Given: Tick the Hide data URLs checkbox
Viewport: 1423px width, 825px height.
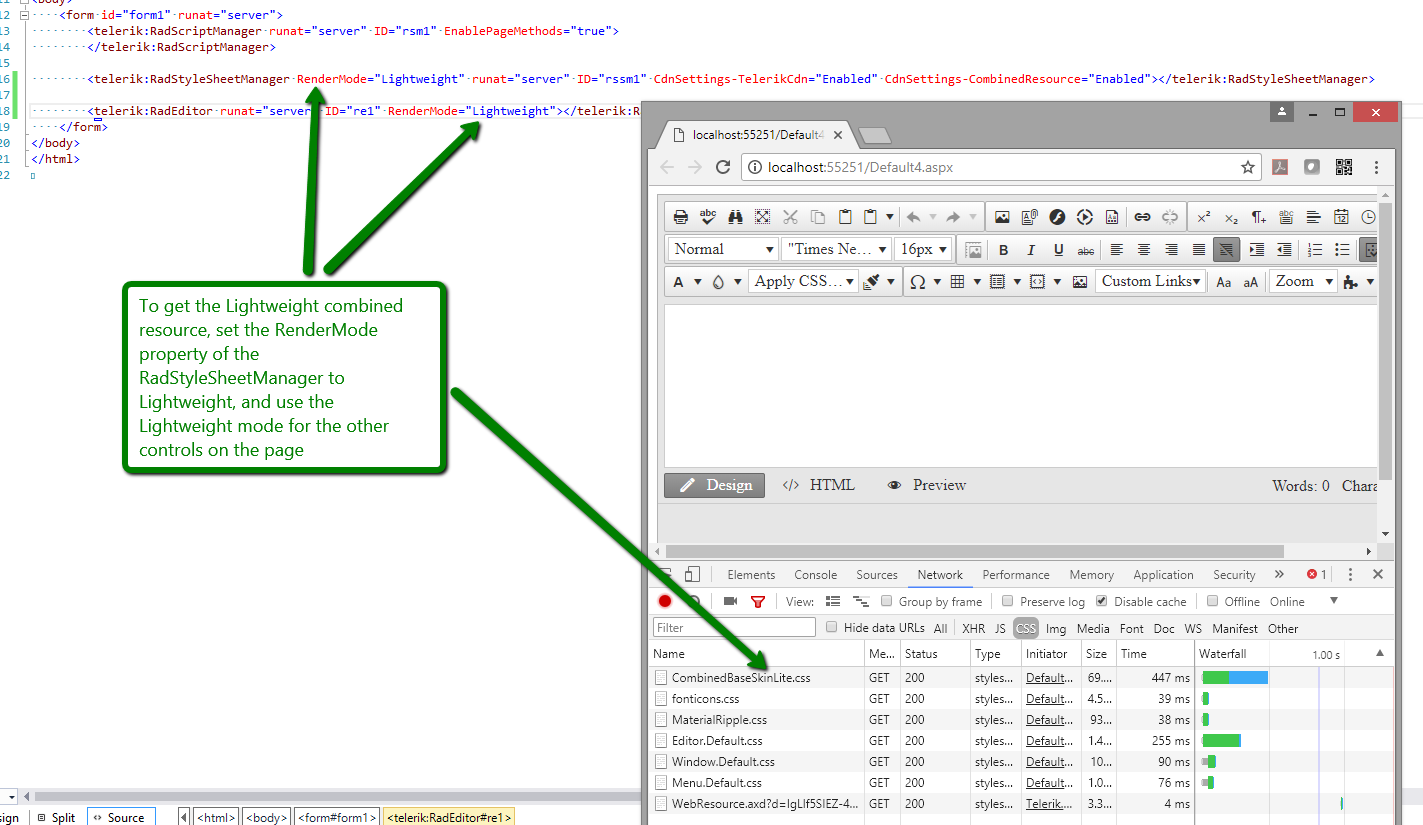Looking at the screenshot, I should coord(832,627).
